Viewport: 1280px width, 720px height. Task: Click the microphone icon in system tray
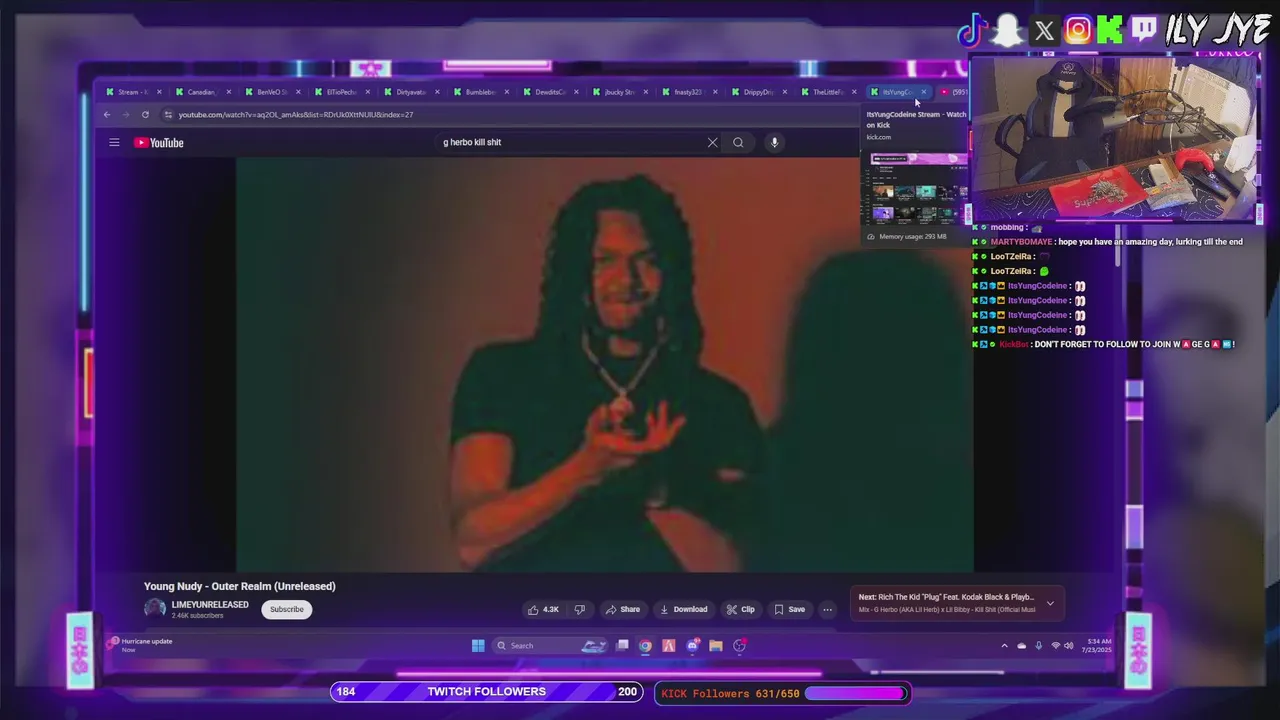coord(1038,646)
